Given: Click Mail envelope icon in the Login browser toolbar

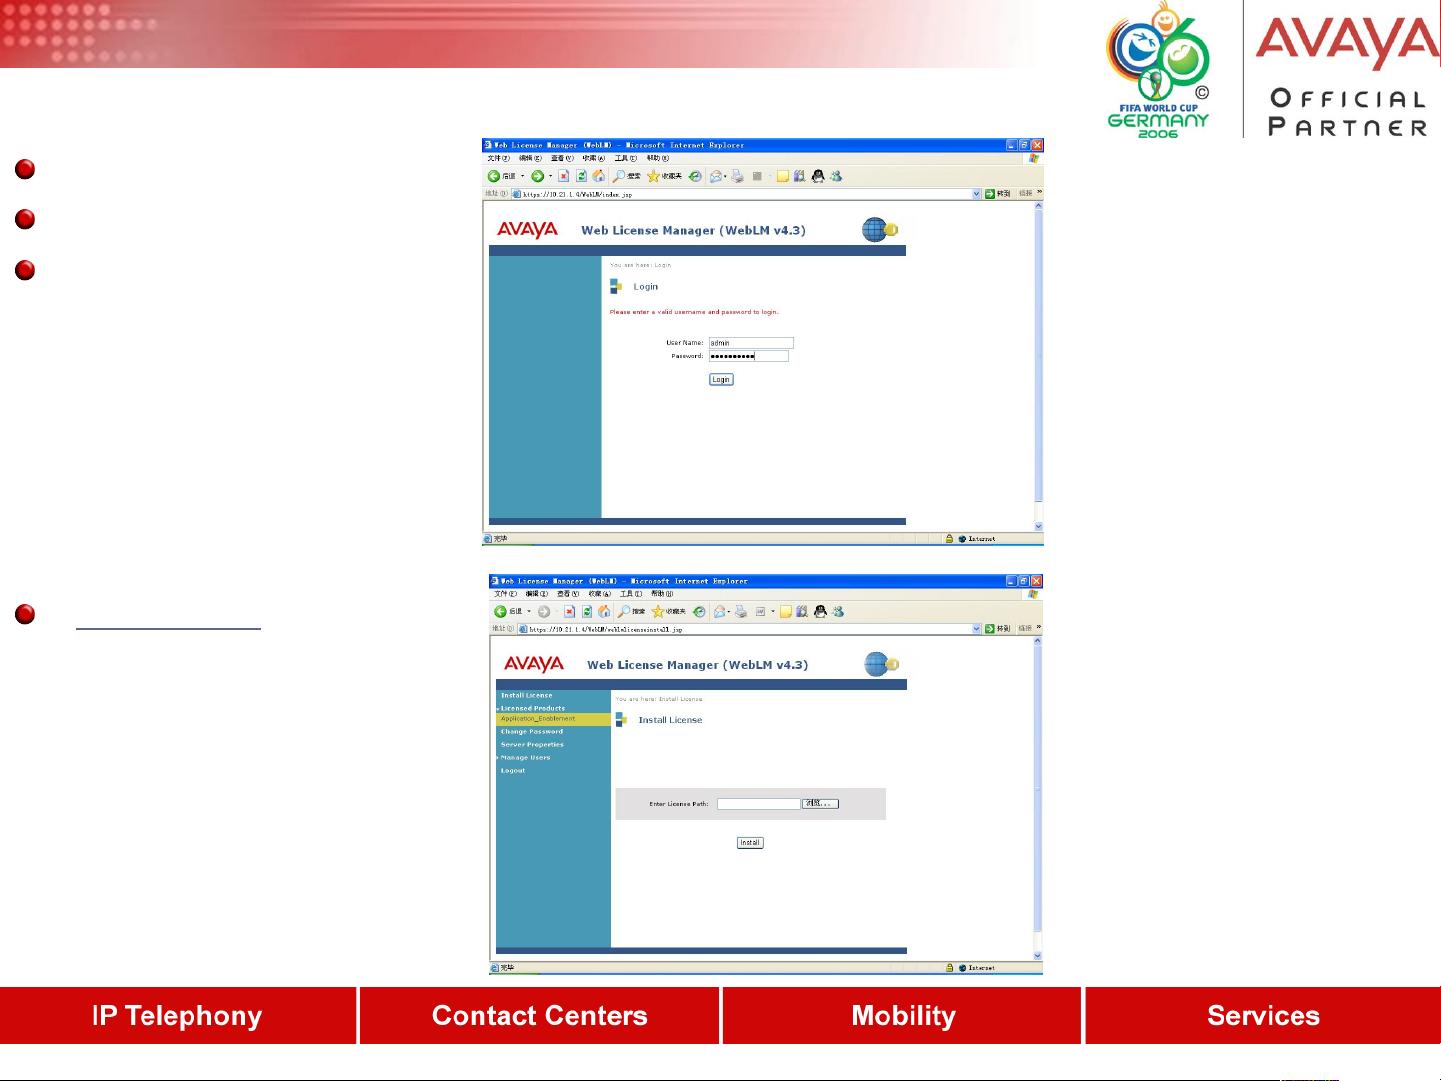Looking at the screenshot, I should (716, 176).
